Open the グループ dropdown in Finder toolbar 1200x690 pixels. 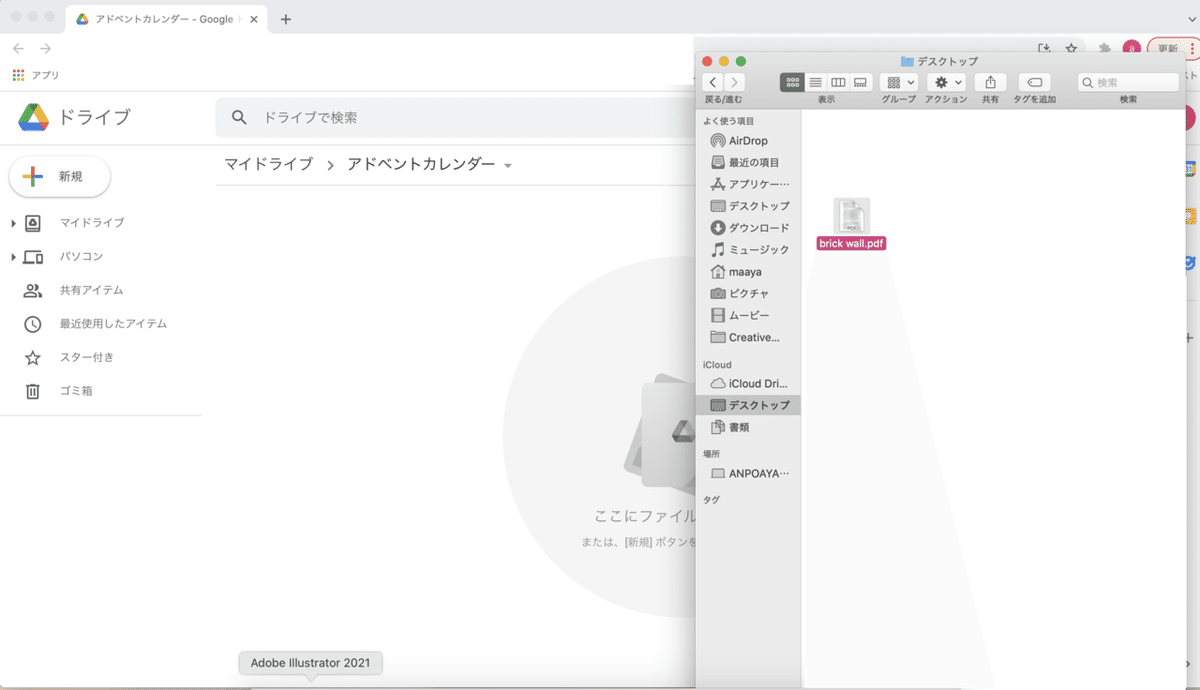(x=897, y=82)
